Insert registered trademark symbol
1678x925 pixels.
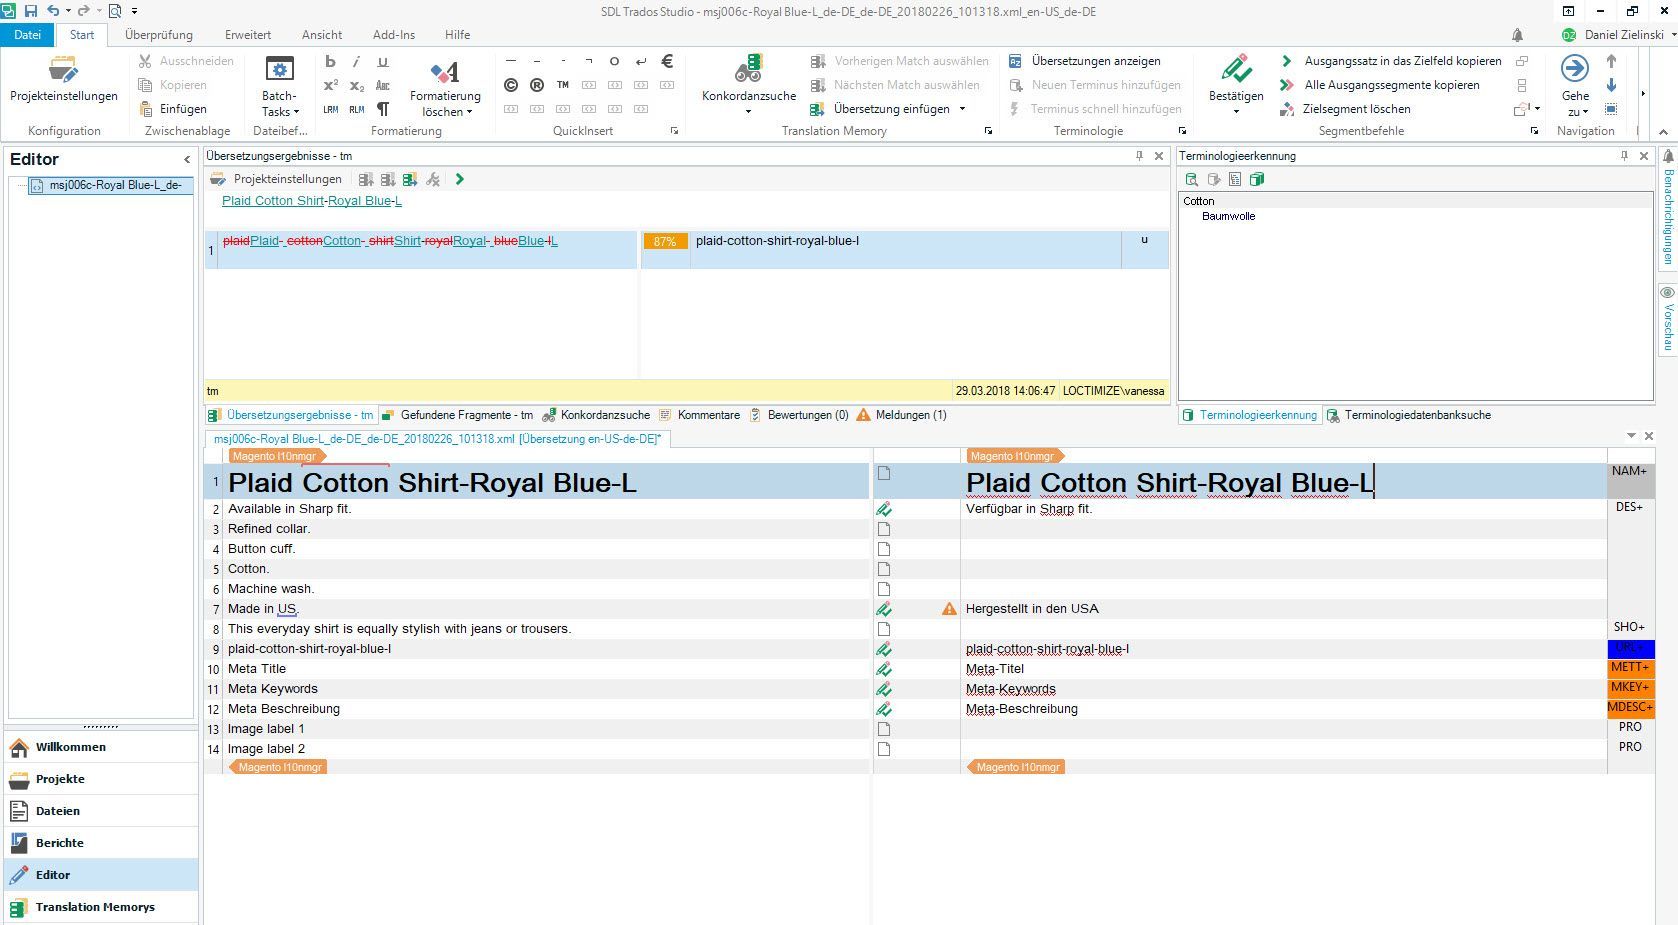(x=537, y=85)
